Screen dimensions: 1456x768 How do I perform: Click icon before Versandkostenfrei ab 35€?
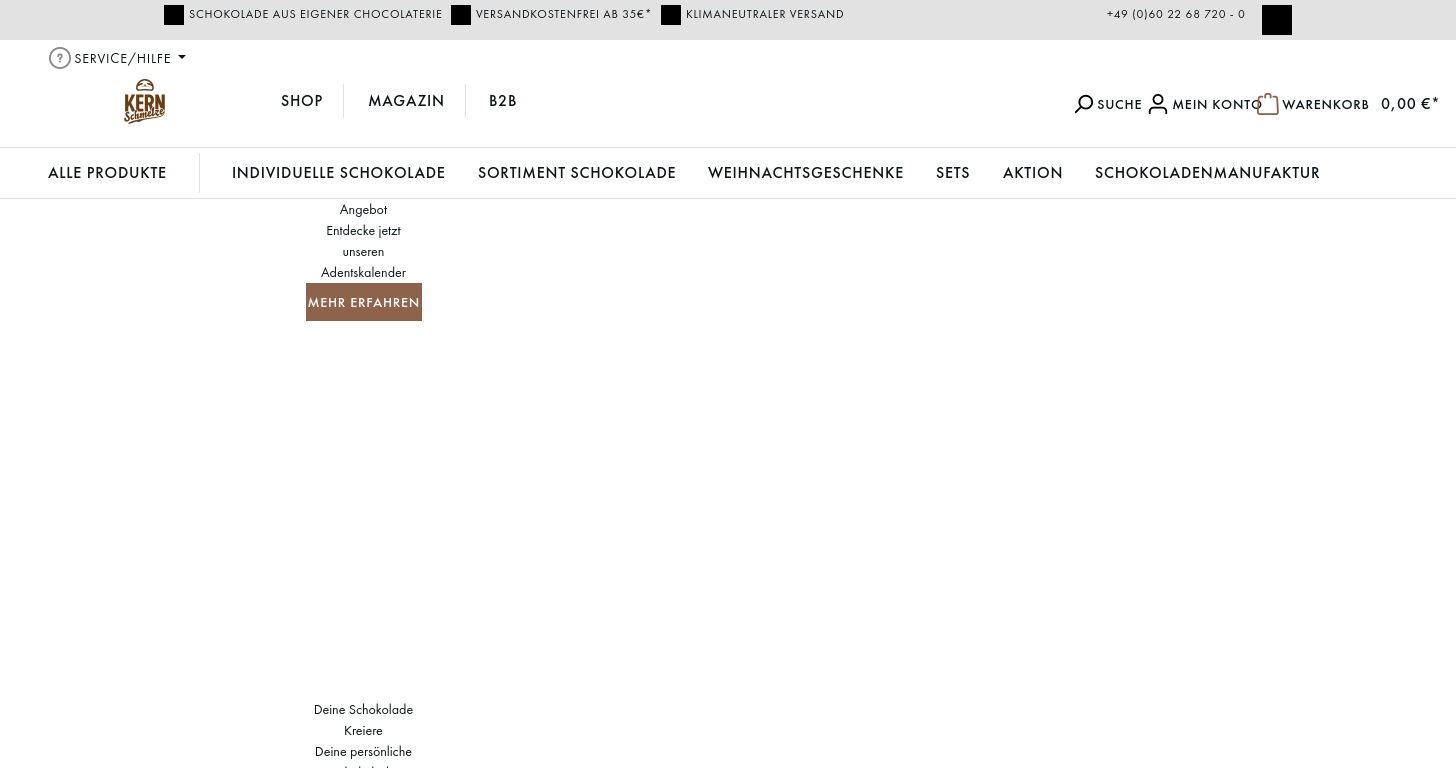point(461,15)
